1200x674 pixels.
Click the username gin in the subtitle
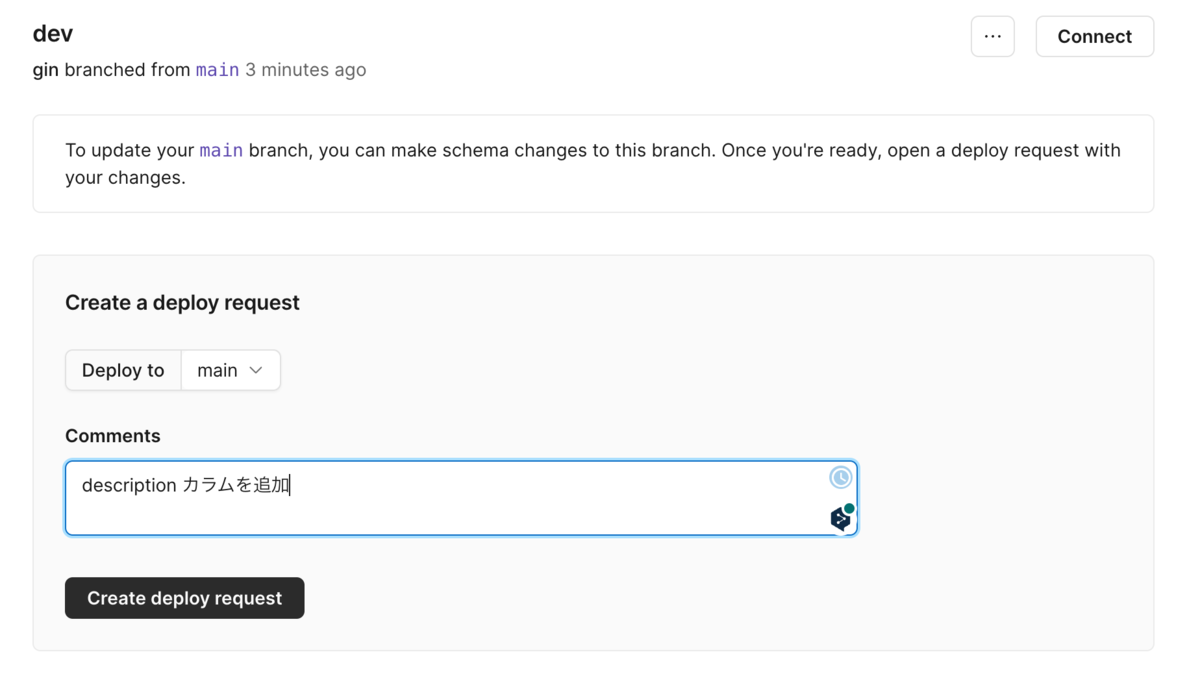tap(45, 70)
